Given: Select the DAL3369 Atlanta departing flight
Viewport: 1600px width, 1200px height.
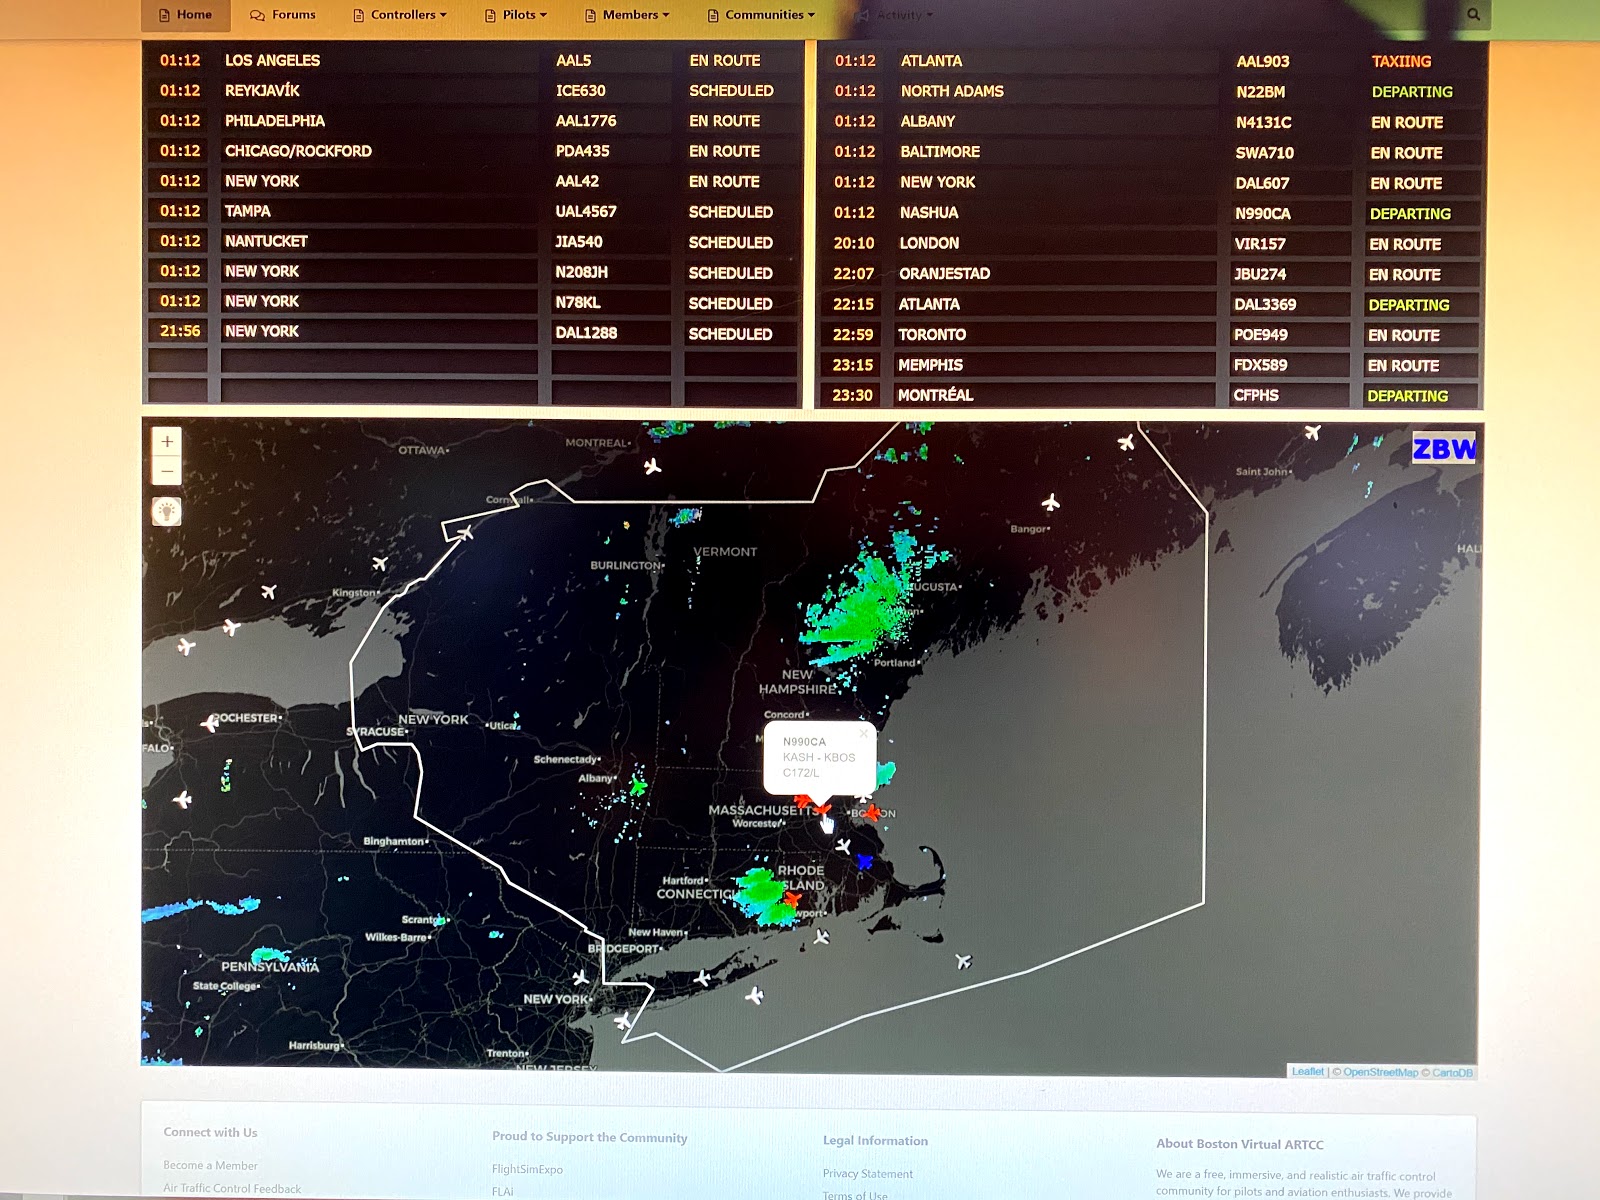Looking at the screenshot, I should [1152, 304].
